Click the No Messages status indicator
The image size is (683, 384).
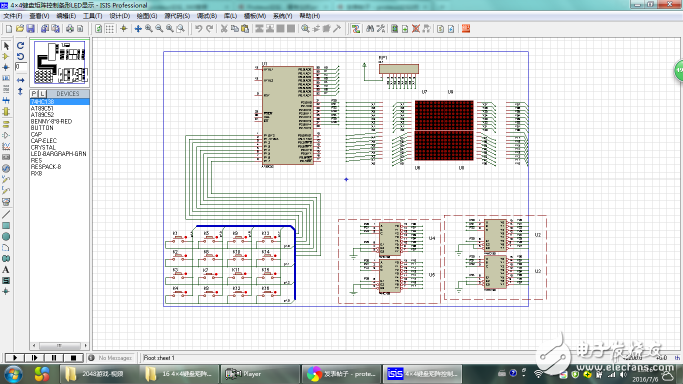[111, 358]
